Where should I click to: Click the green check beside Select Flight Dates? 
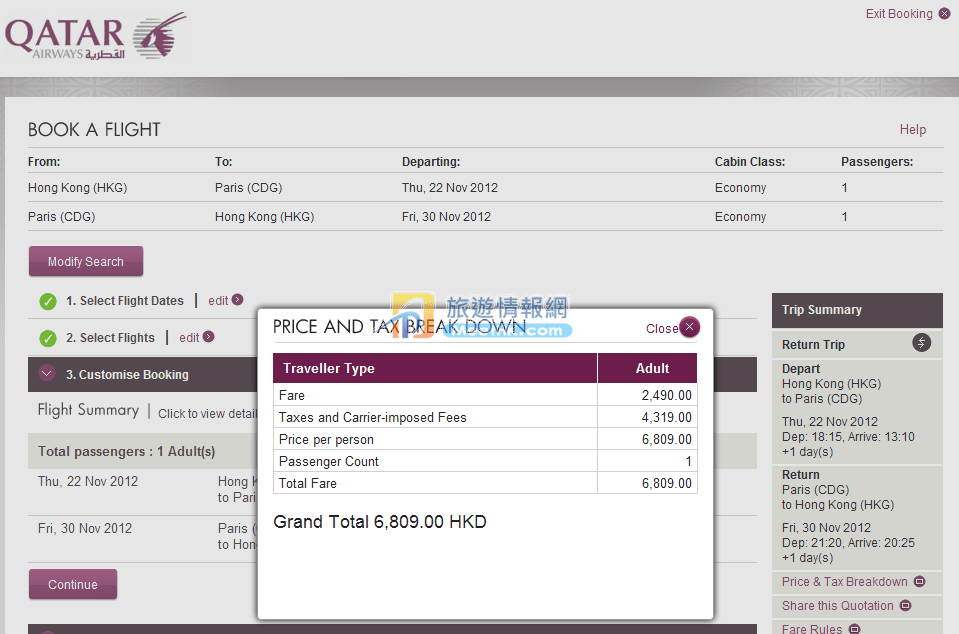(x=47, y=301)
